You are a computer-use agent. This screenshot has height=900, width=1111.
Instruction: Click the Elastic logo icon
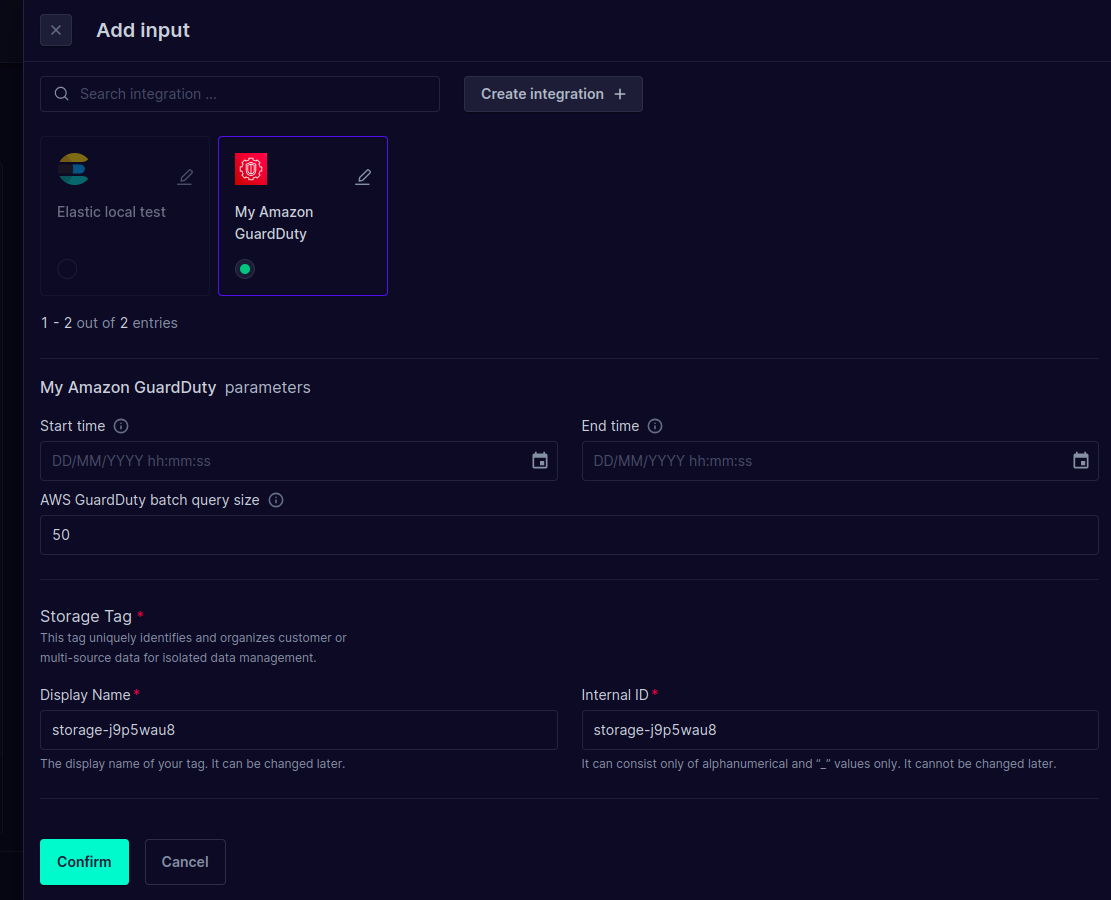click(x=74, y=169)
